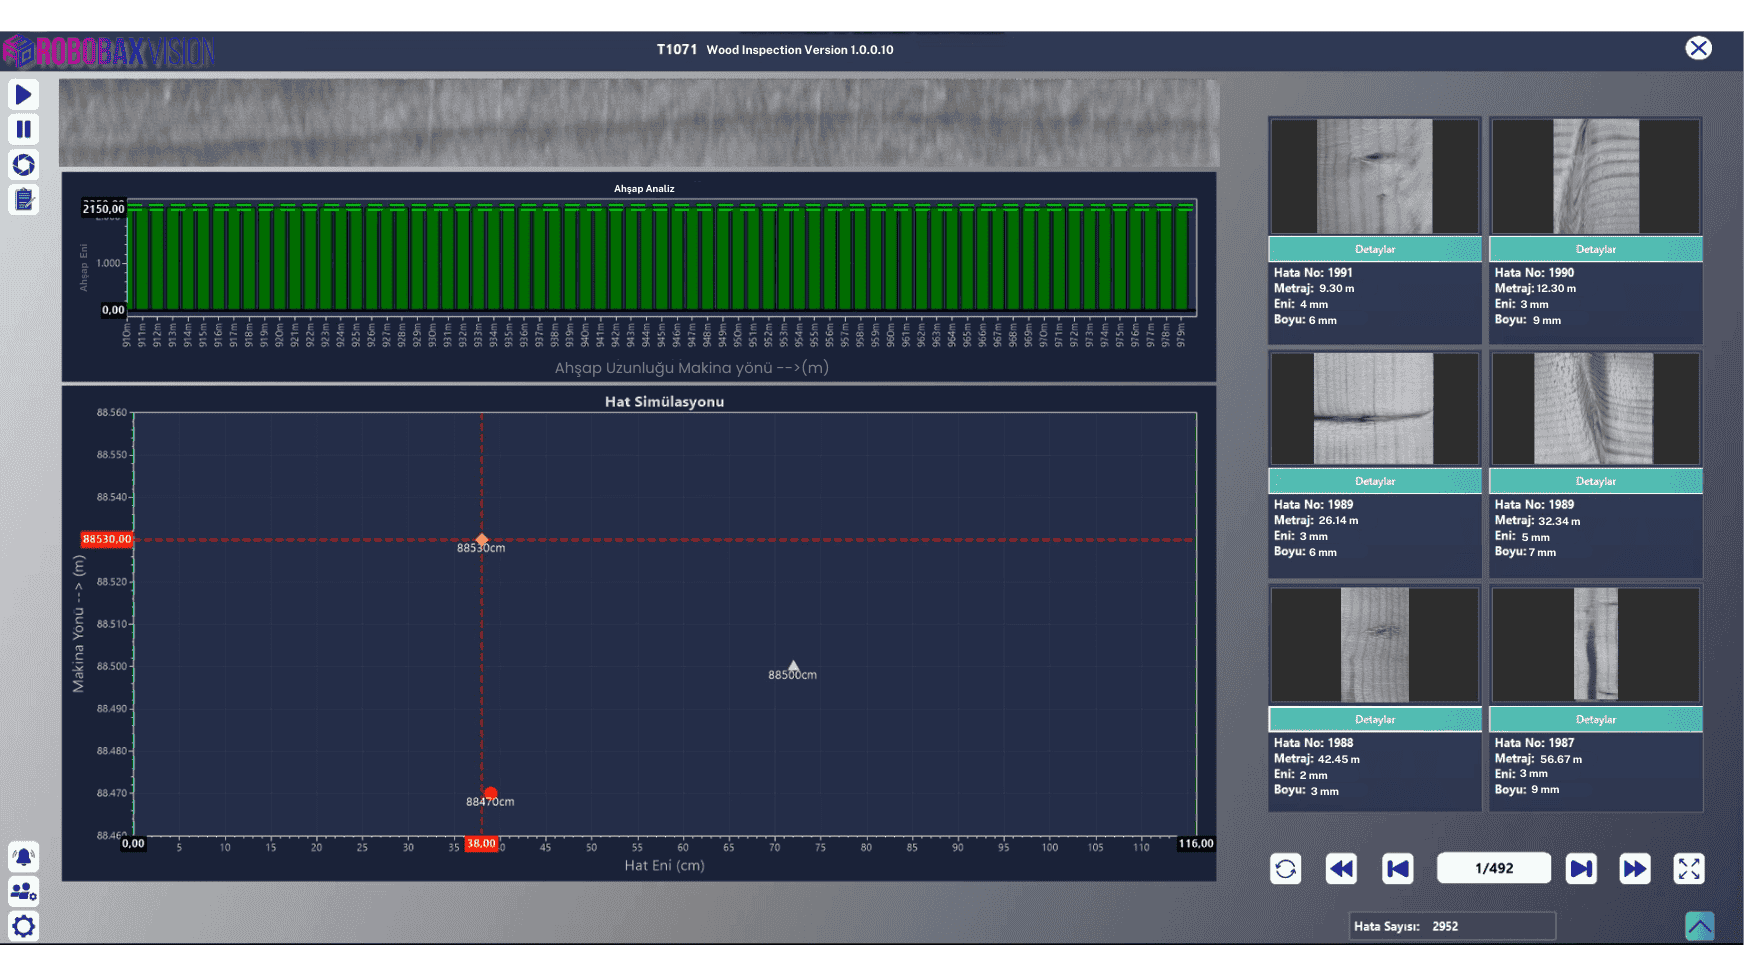Toggle fullscreen defect gallery icon
The image size is (1744, 976).
tap(1689, 868)
